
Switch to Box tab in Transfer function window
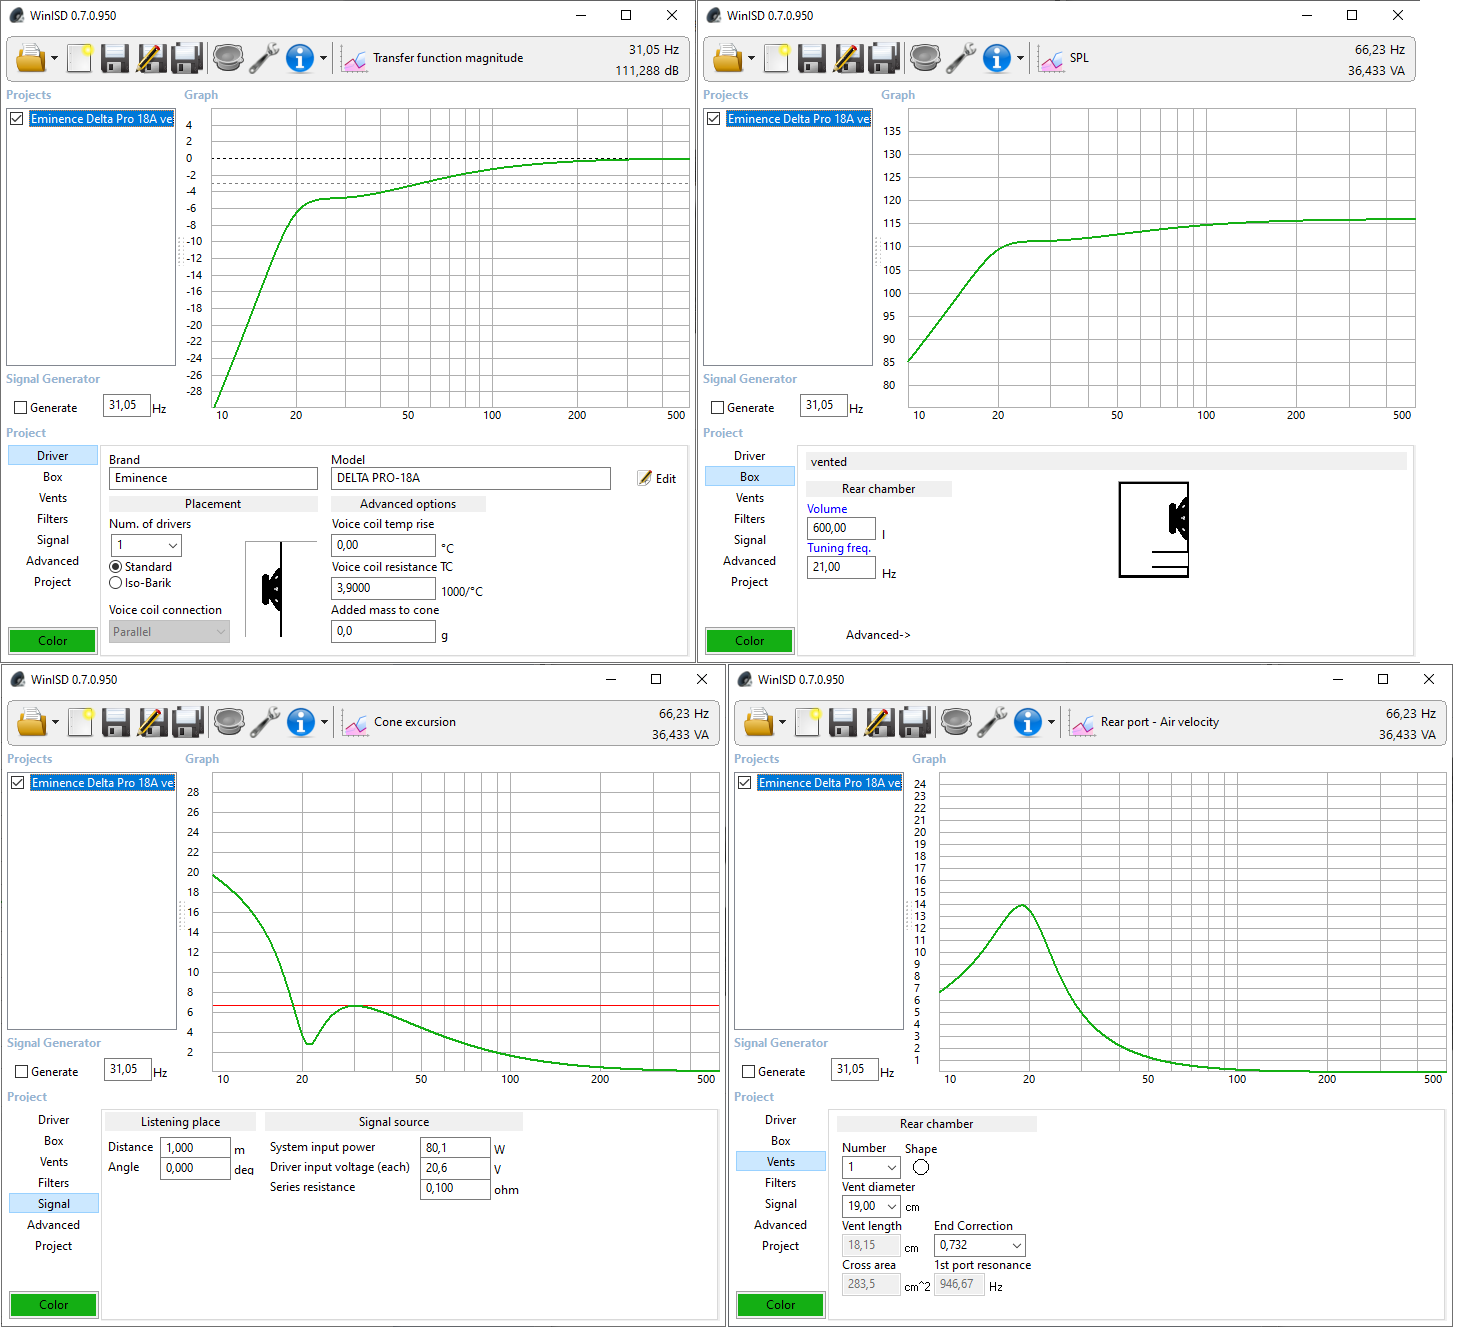(53, 477)
